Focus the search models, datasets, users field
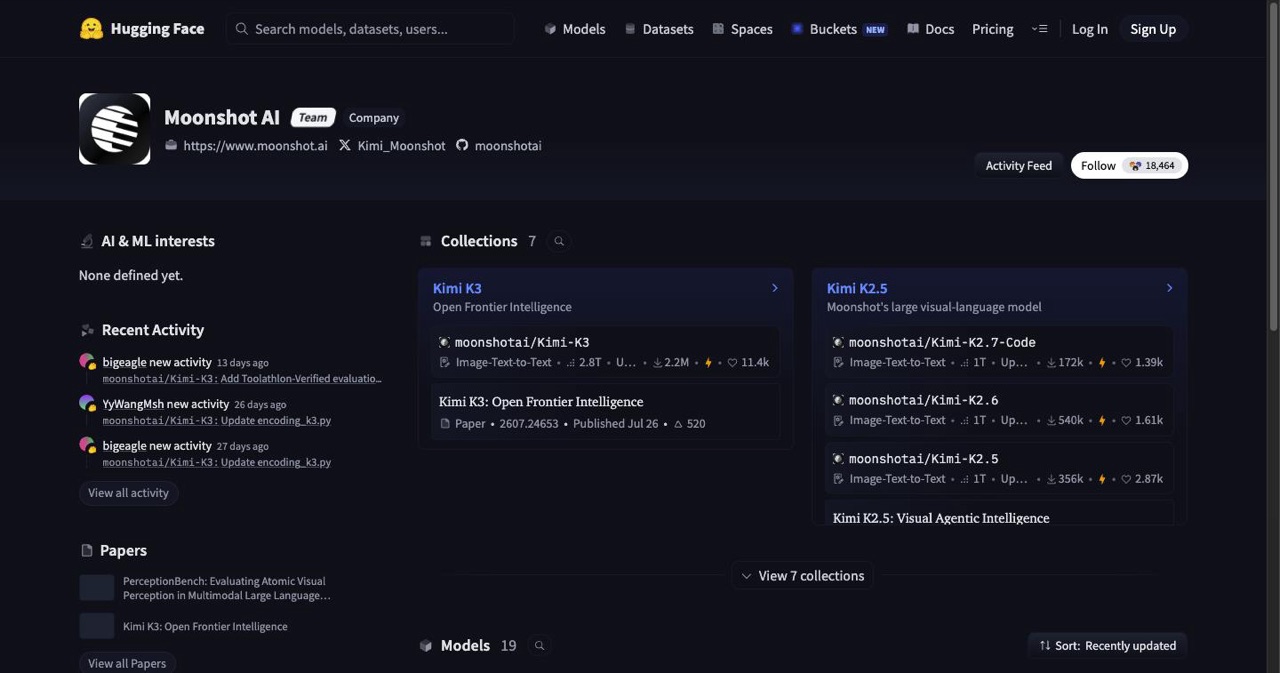 click(370, 29)
